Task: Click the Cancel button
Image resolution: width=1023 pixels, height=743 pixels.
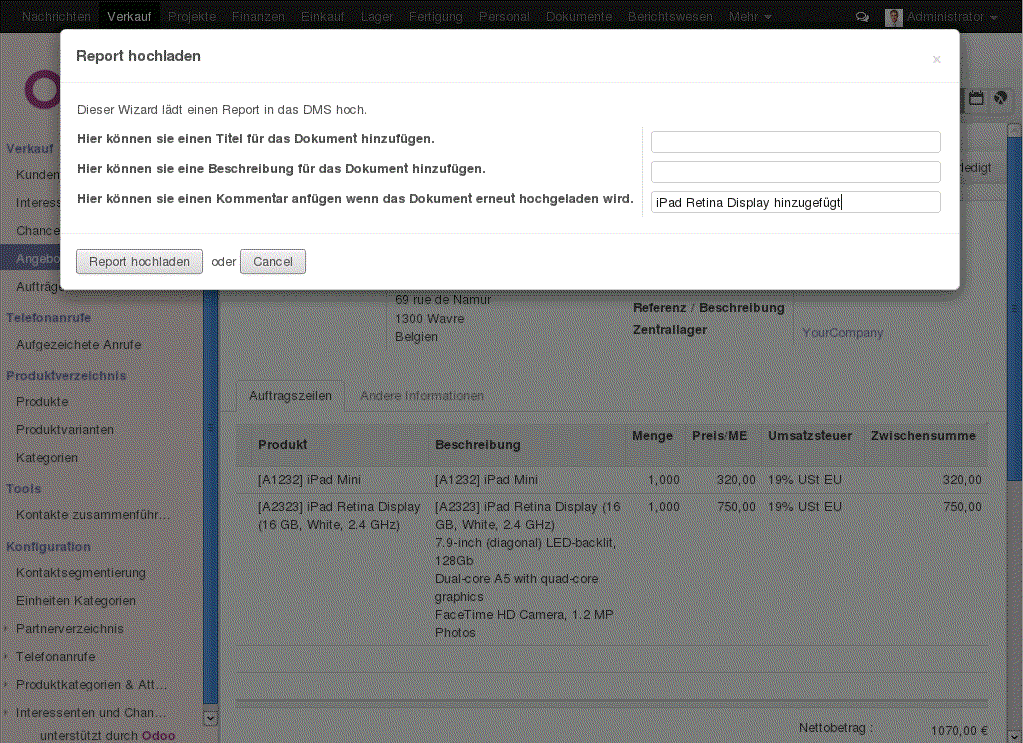Action: coord(273,262)
